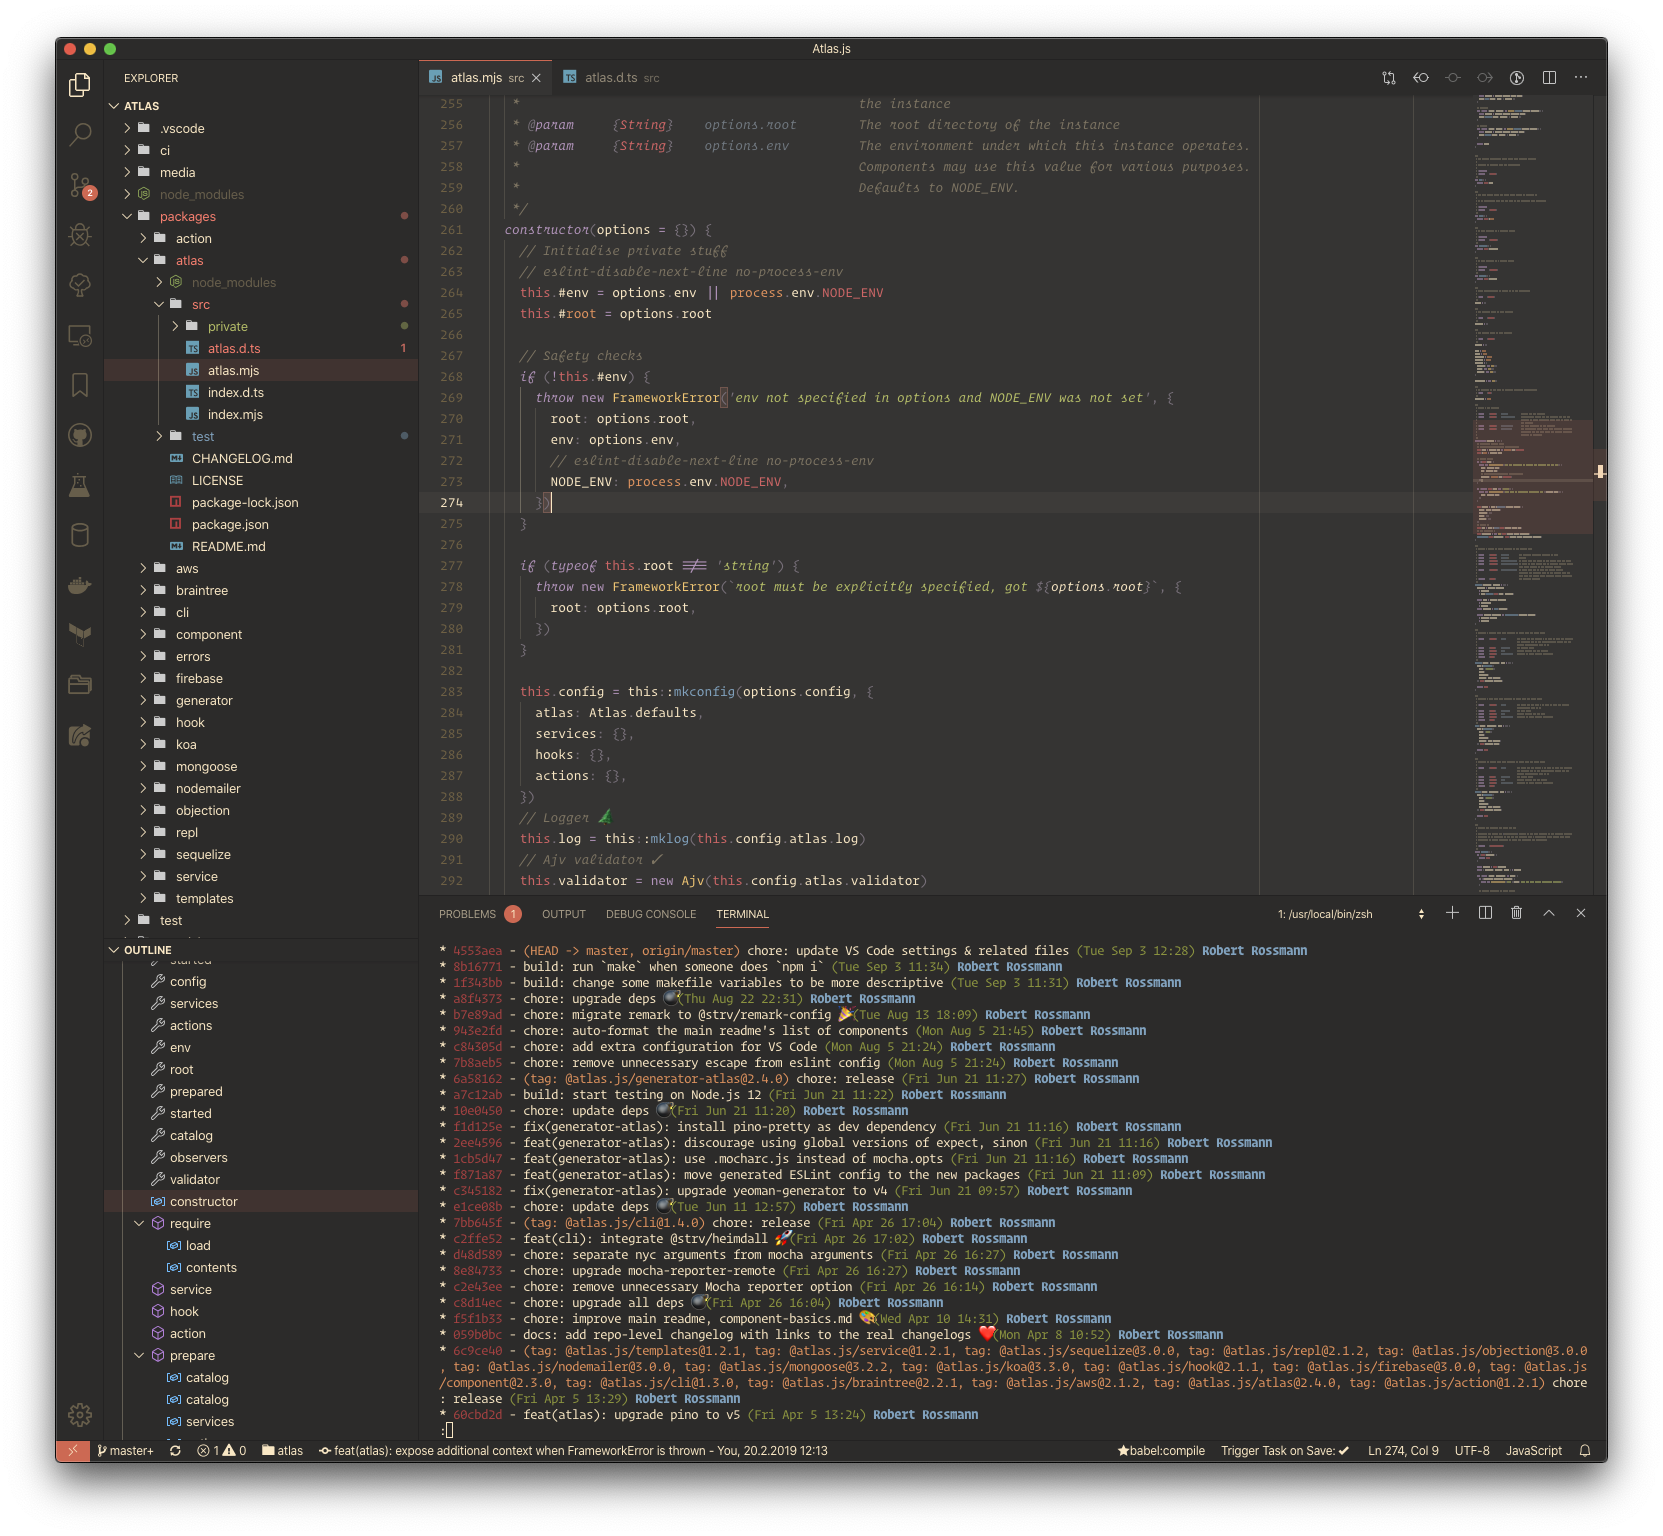The image size is (1663, 1536).
Task: Open the terminal shell selector dropdown
Action: (x=1421, y=912)
